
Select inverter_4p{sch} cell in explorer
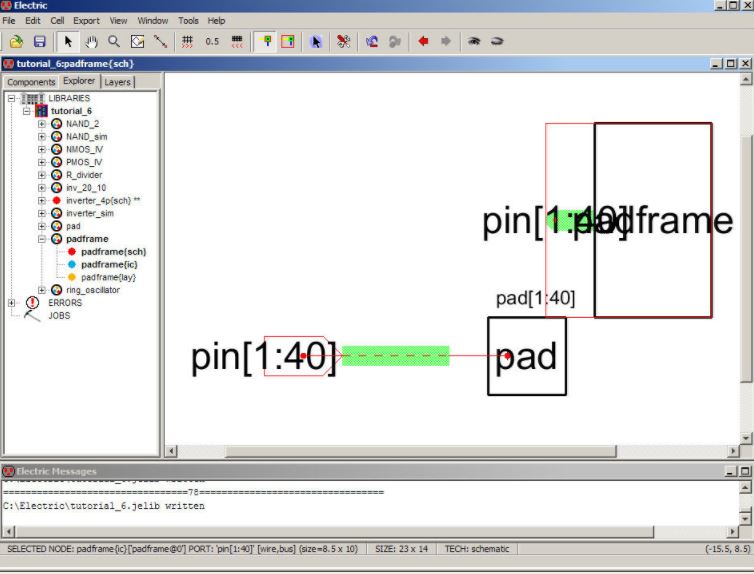tap(102, 201)
